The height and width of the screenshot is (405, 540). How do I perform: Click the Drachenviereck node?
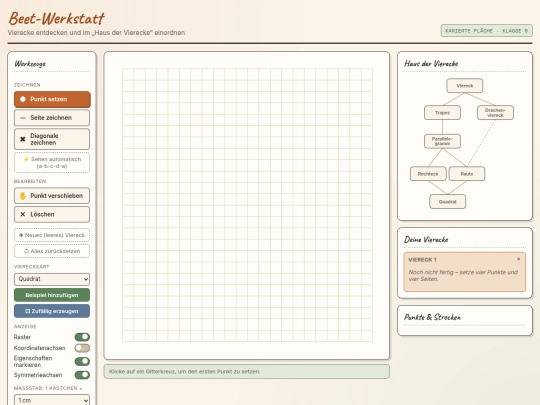[495, 113]
